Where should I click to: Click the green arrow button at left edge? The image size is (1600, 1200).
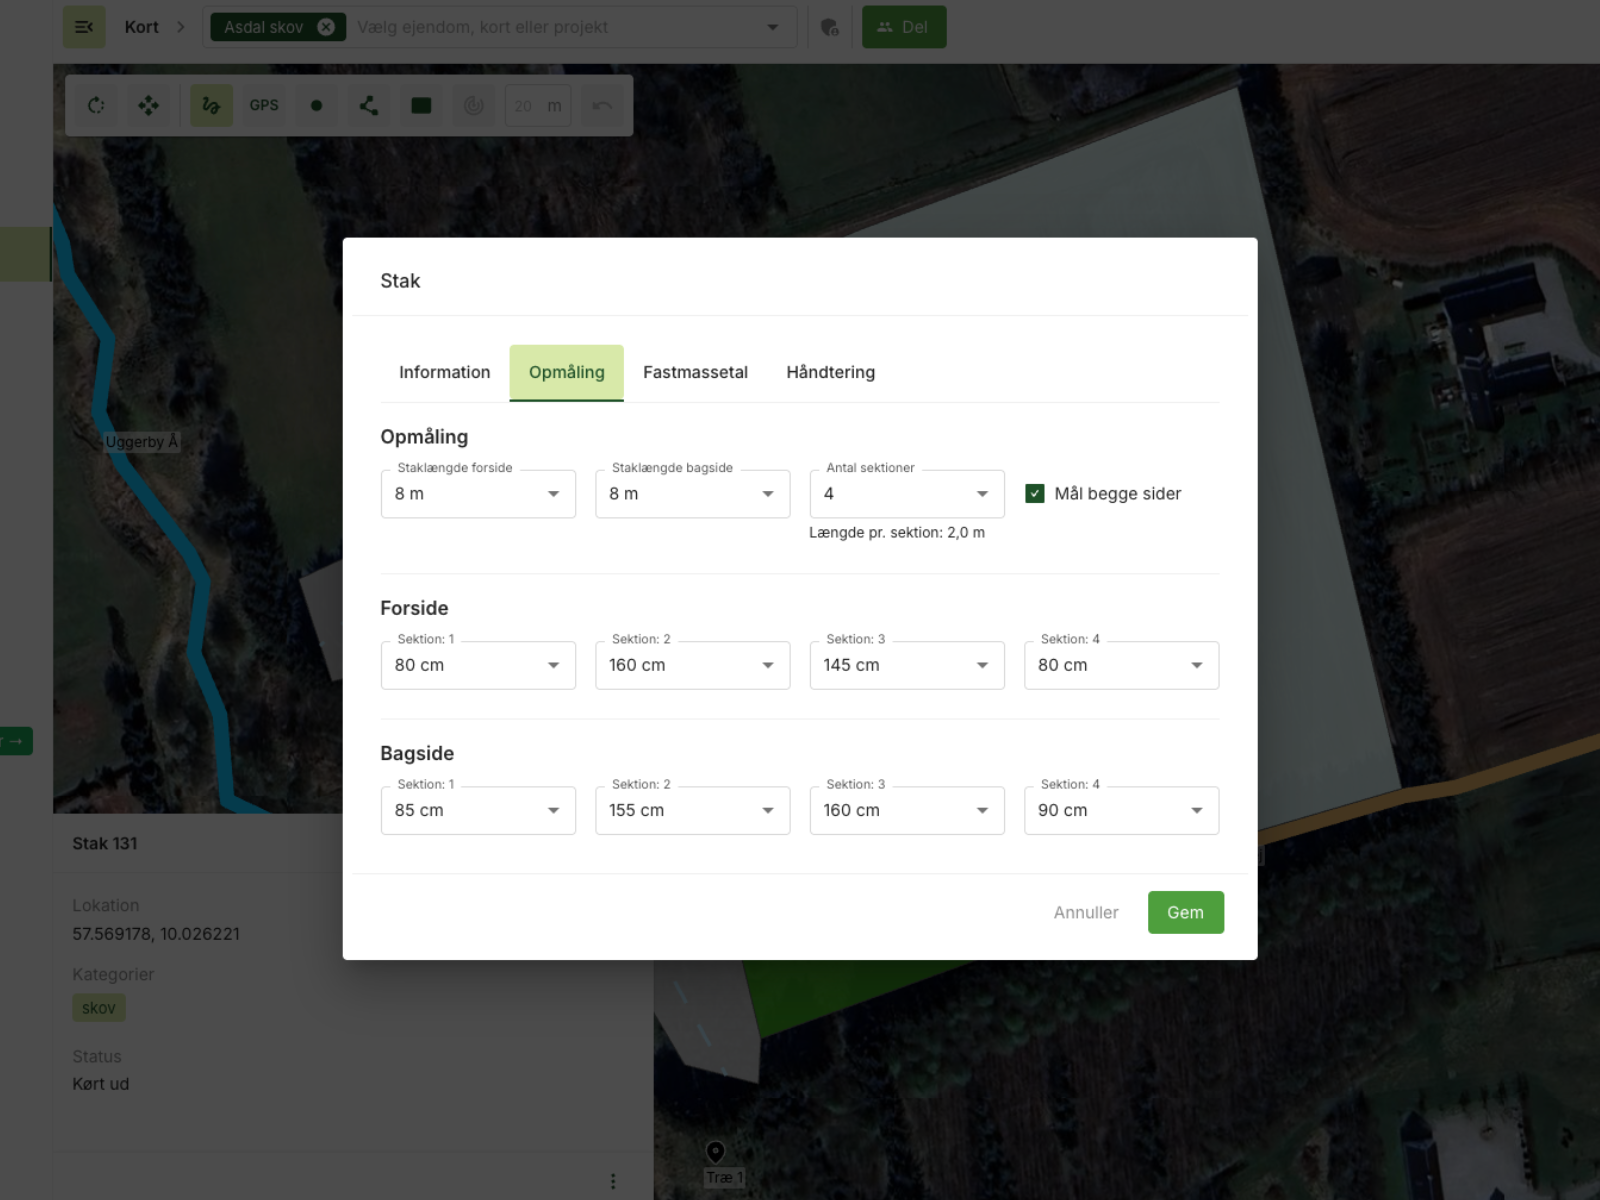click(x=16, y=741)
